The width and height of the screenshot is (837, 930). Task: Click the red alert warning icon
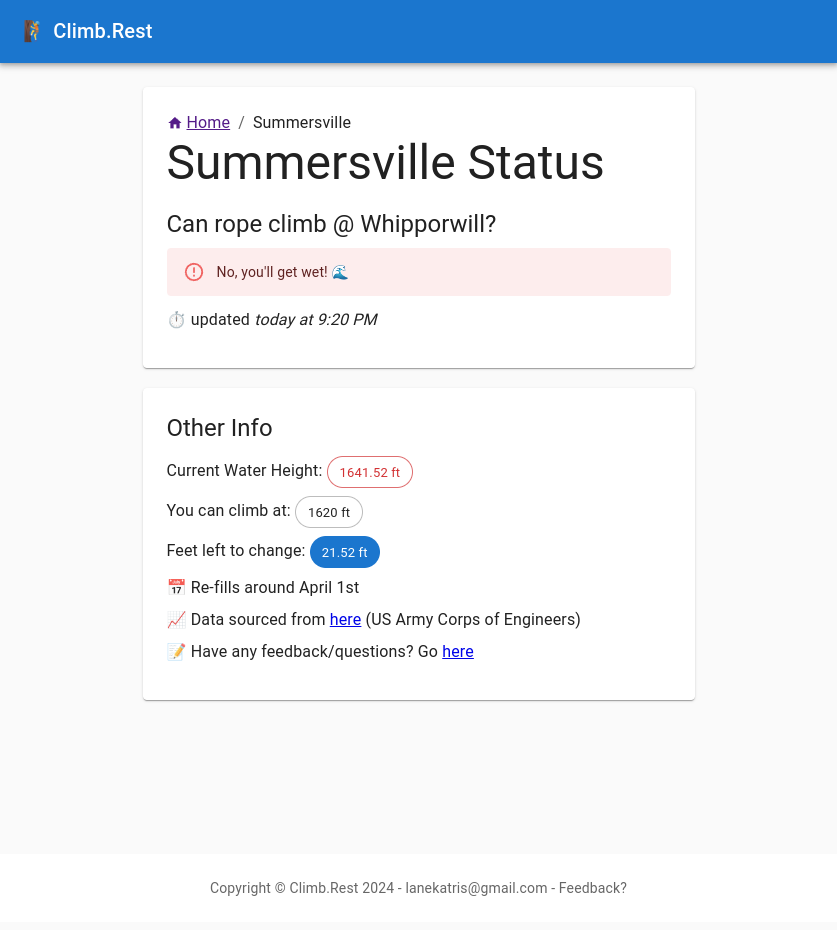pos(194,272)
